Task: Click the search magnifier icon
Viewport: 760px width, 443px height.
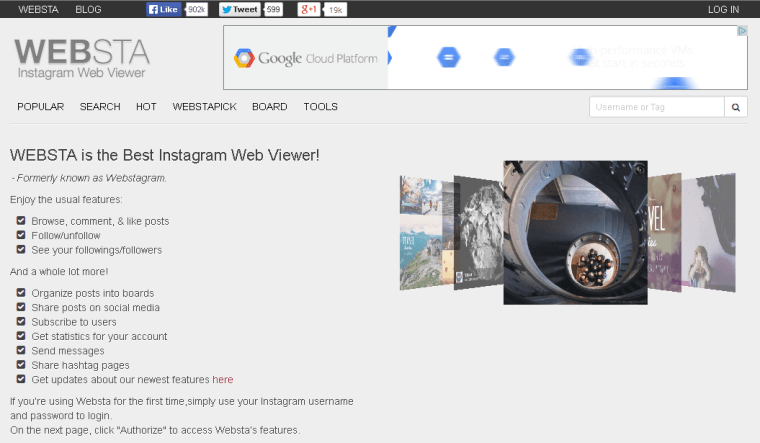Action: 736,107
